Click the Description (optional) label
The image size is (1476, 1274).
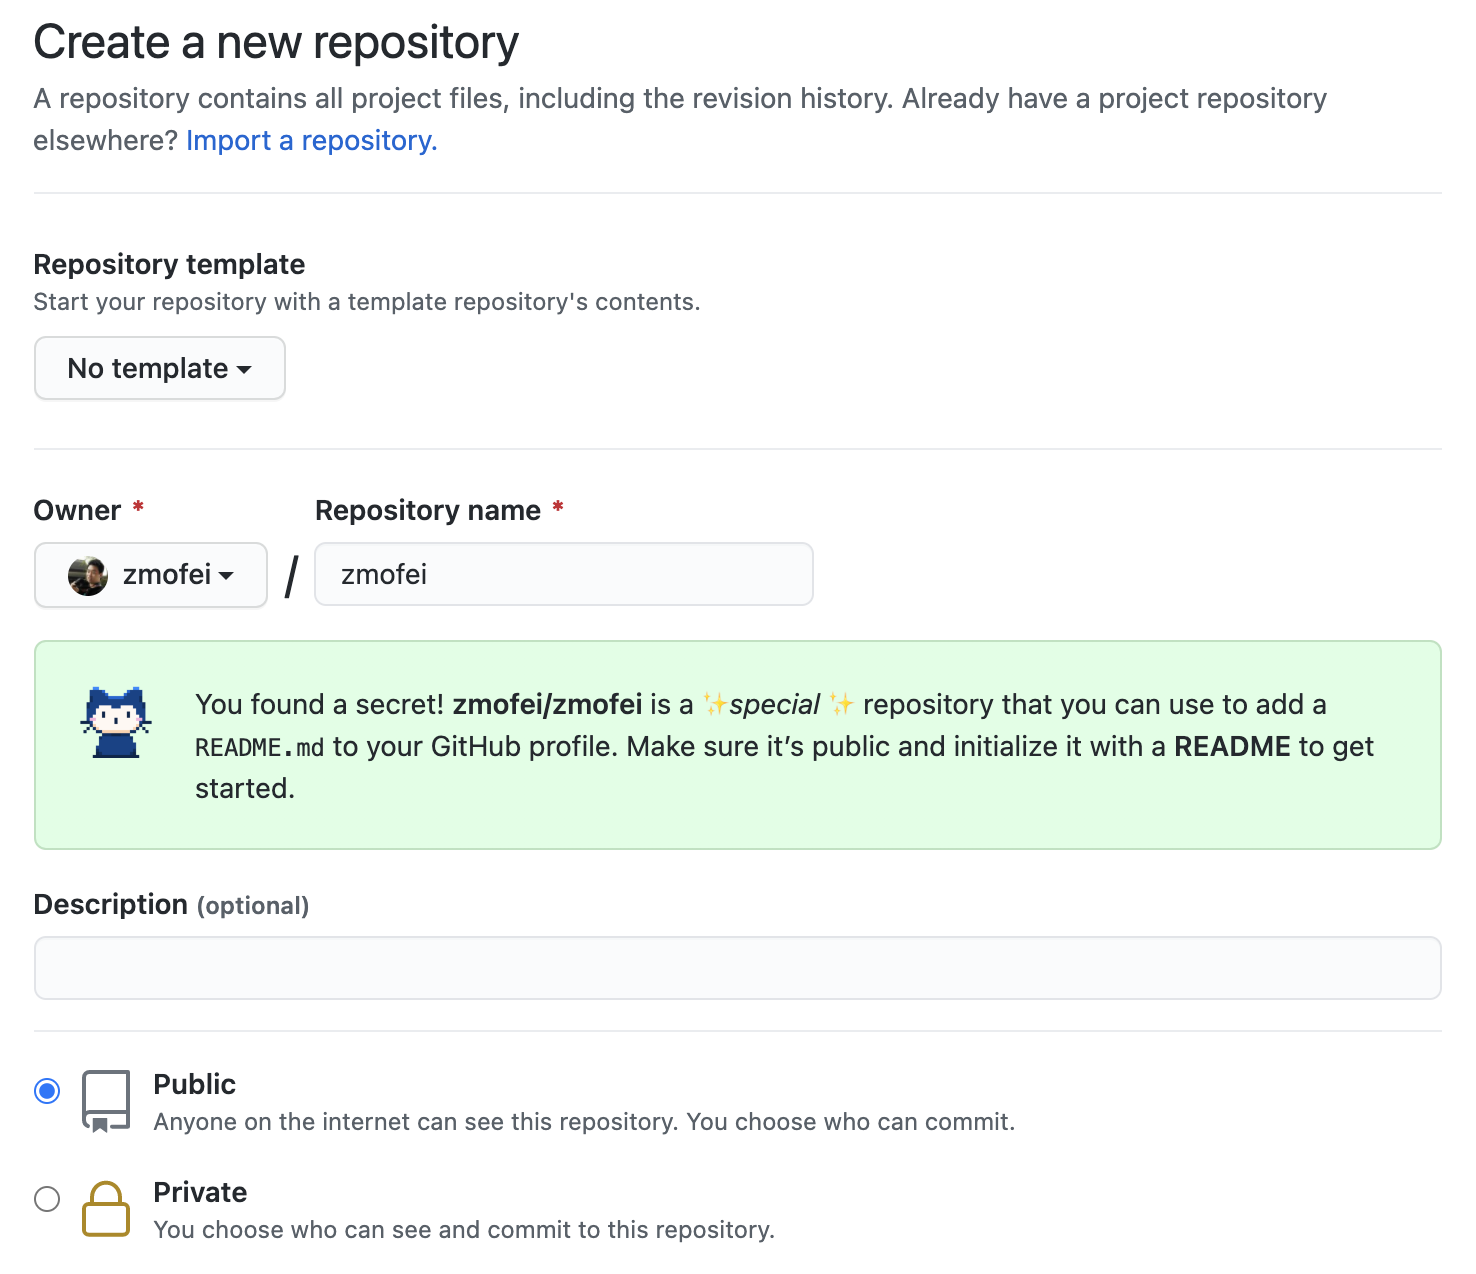click(x=171, y=905)
